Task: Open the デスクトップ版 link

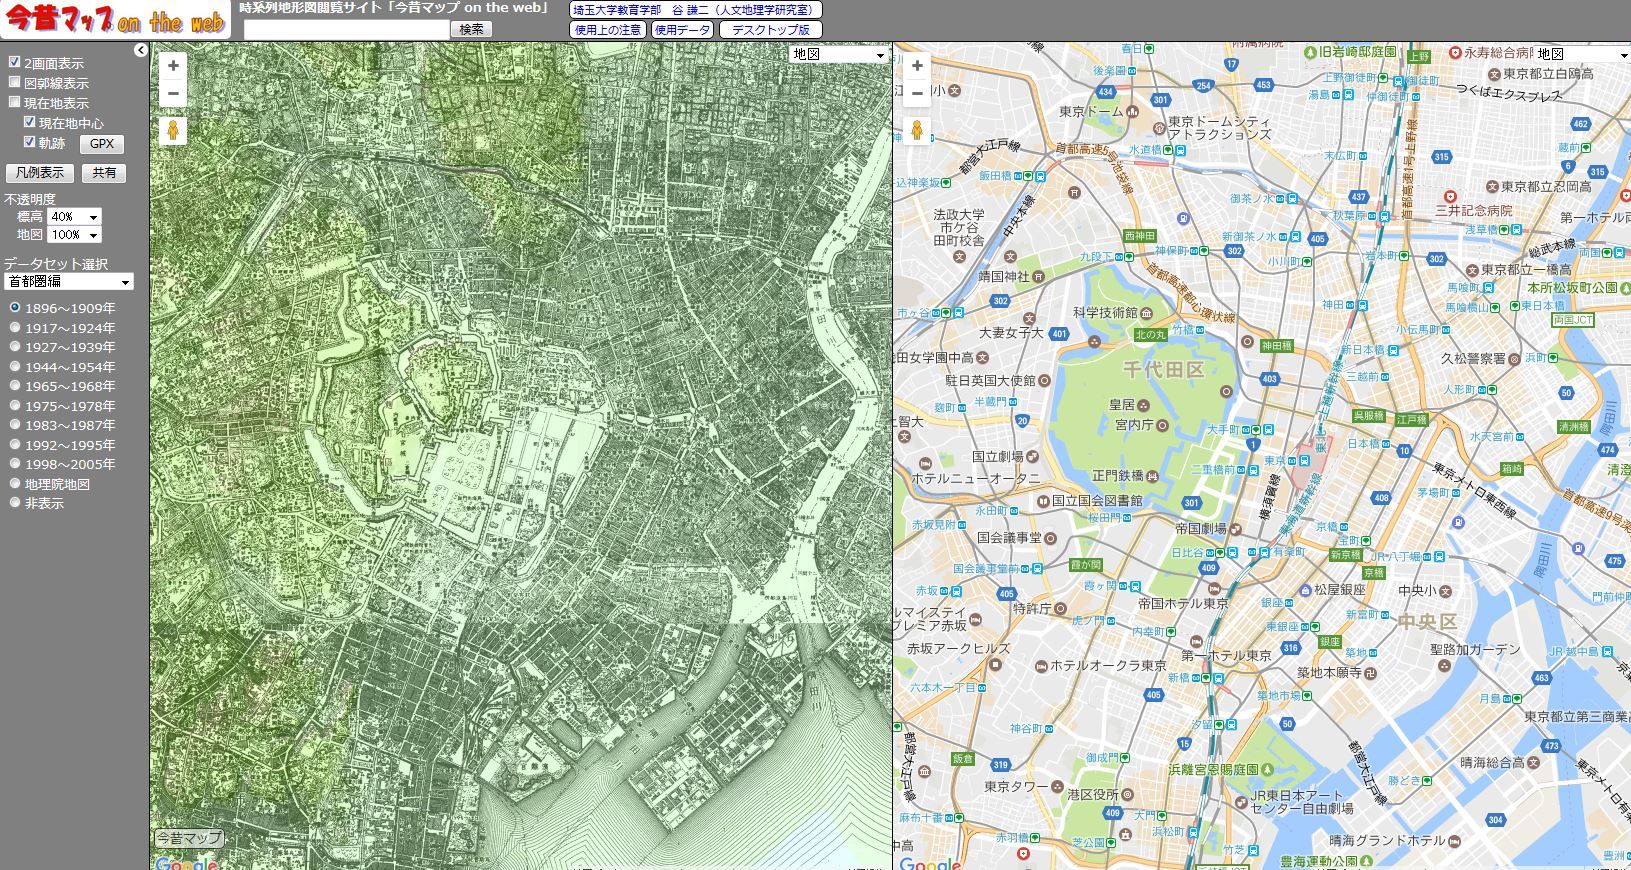Action: click(x=771, y=30)
